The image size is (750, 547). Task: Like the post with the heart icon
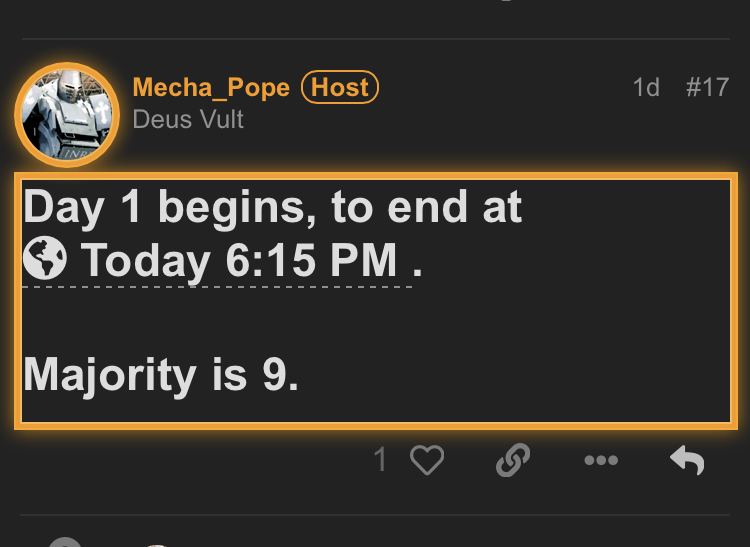427,460
